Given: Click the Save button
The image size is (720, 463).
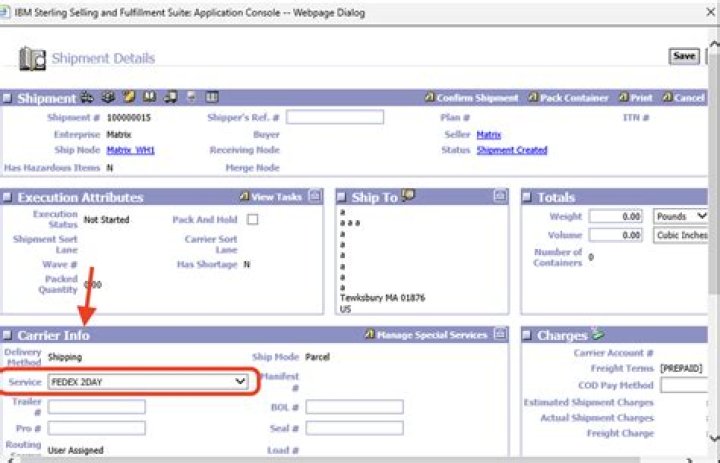Looking at the screenshot, I should (x=684, y=56).
